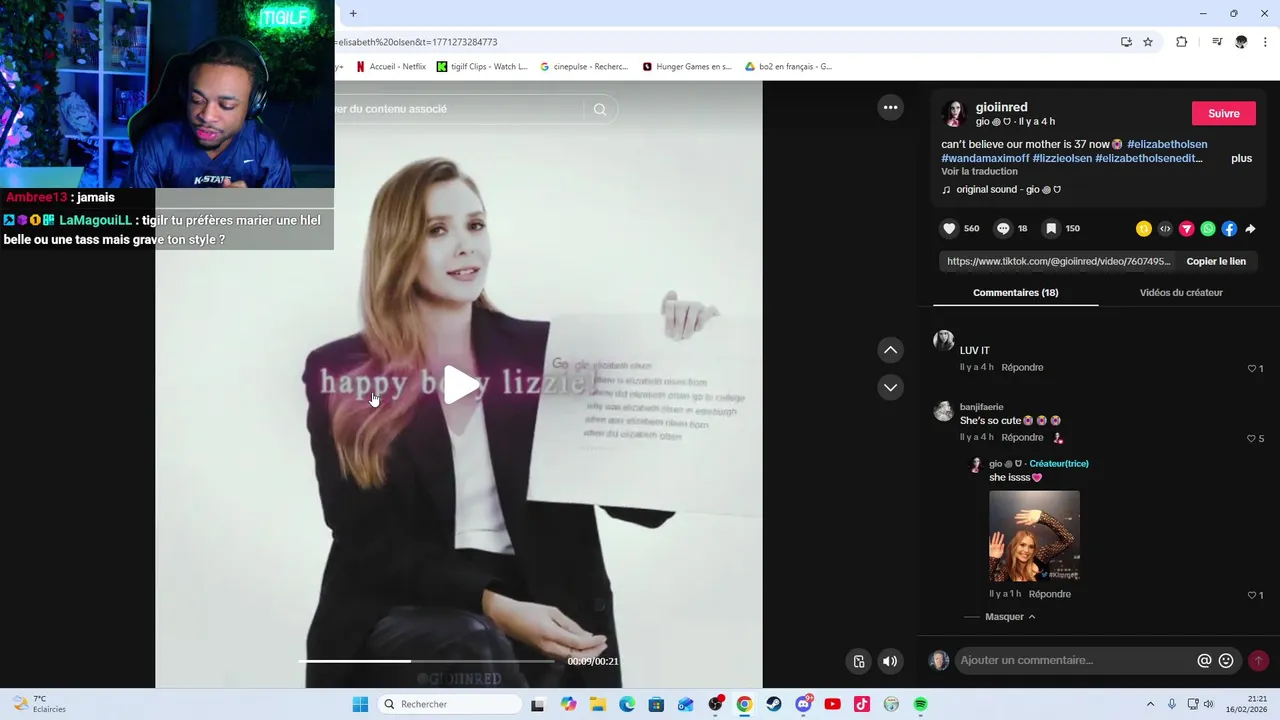Viewport: 1280px width, 720px height.
Task: Like the video with the heart icon
Action: [x=949, y=229]
